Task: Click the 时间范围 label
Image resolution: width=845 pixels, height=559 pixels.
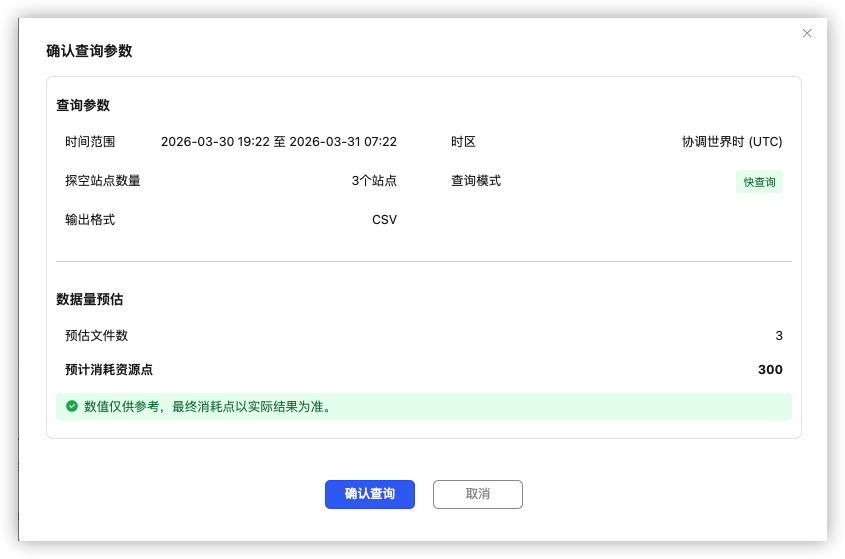Action: click(90, 142)
